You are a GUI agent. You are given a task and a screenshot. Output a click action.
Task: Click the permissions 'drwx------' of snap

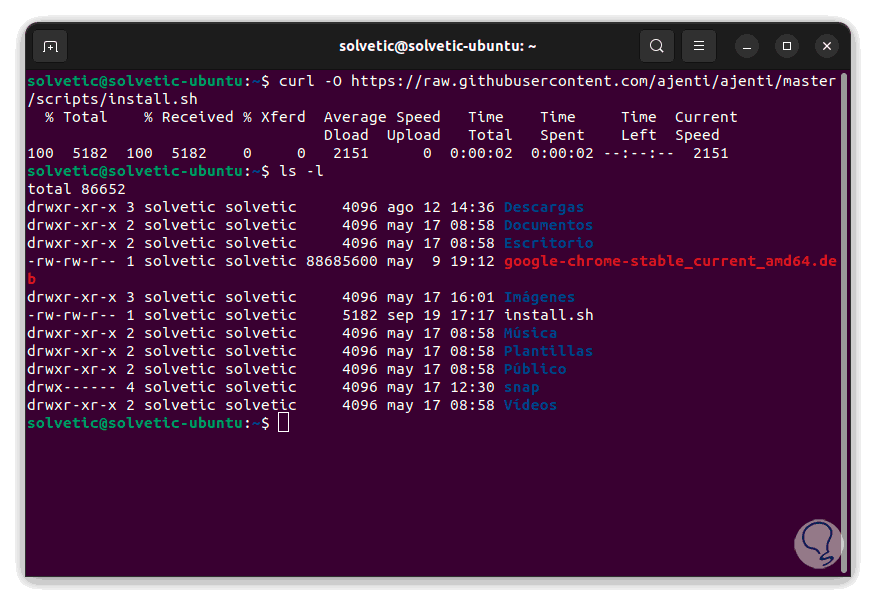(72, 387)
